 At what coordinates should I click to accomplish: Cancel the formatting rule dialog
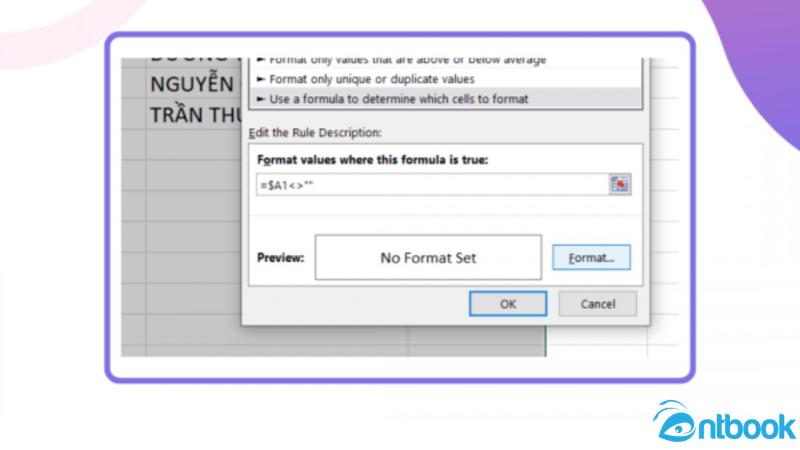pos(597,304)
